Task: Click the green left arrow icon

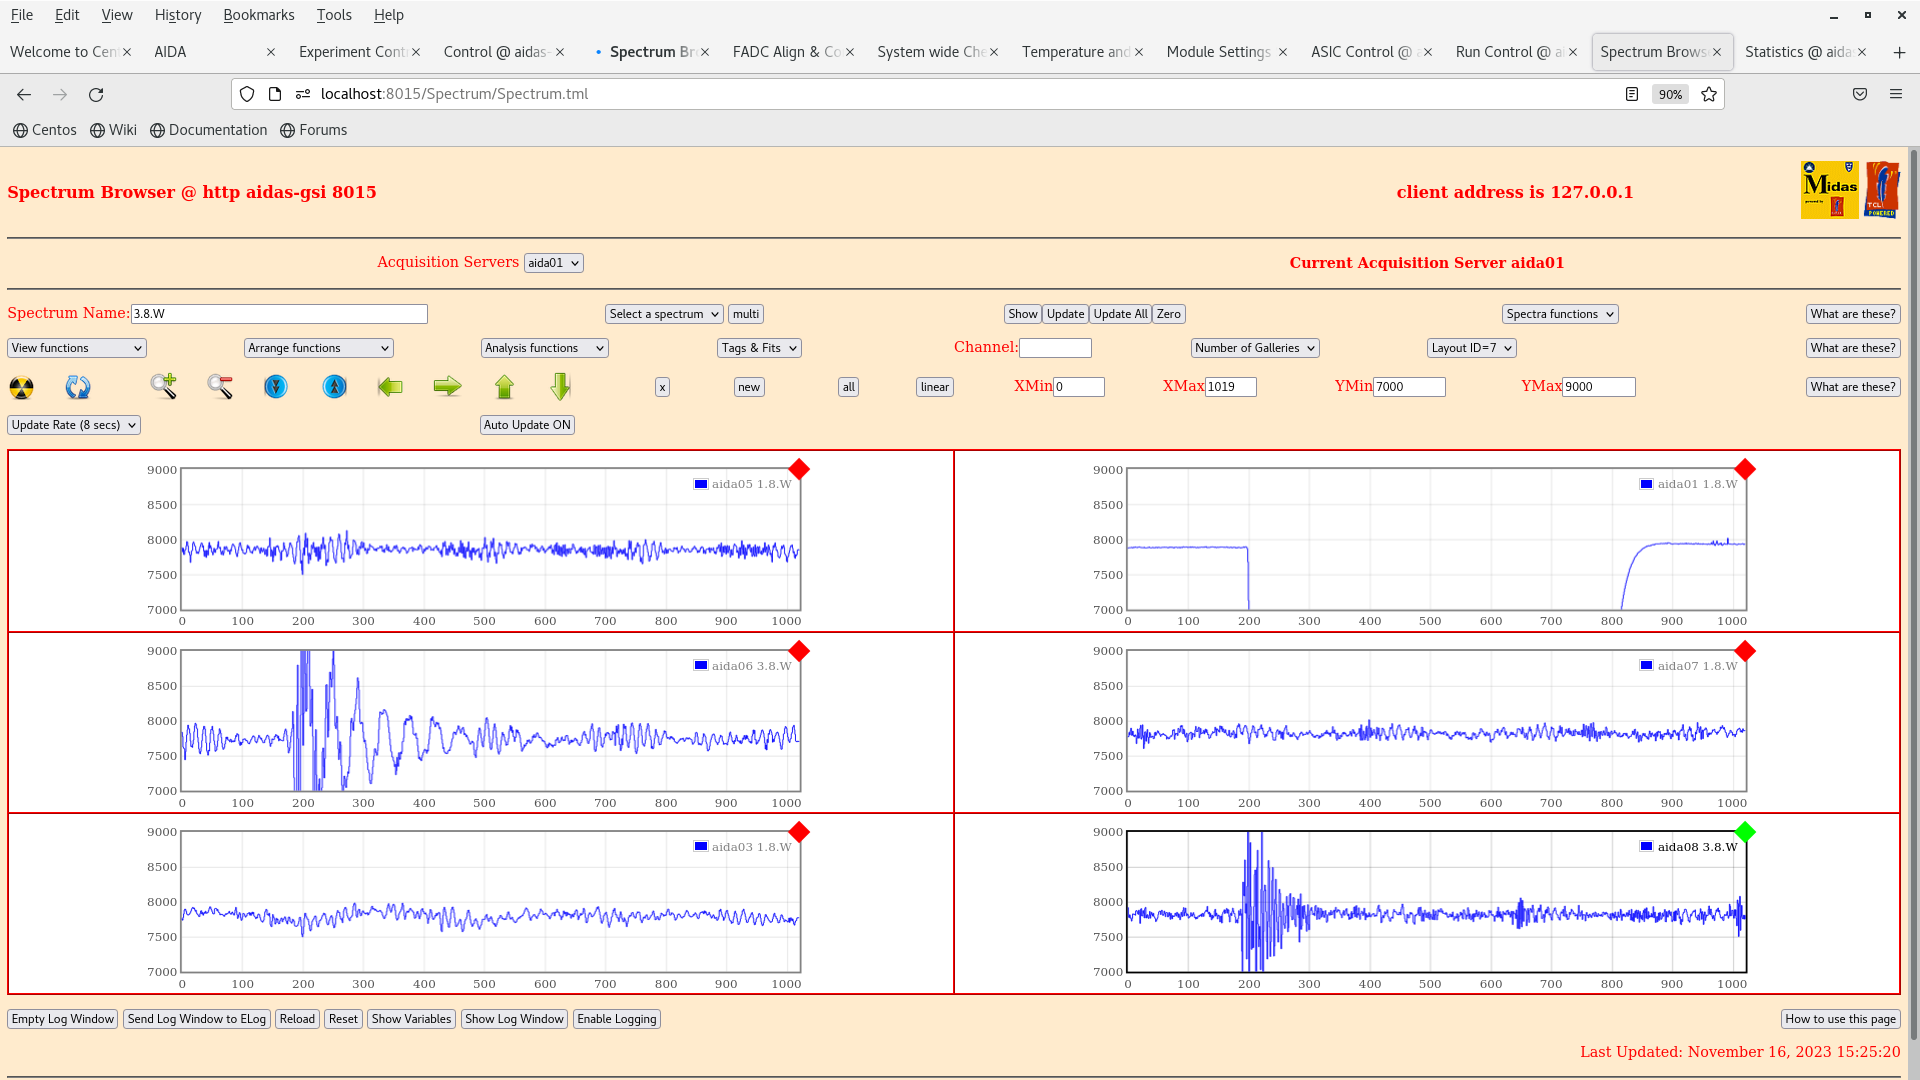Action: pos(390,386)
